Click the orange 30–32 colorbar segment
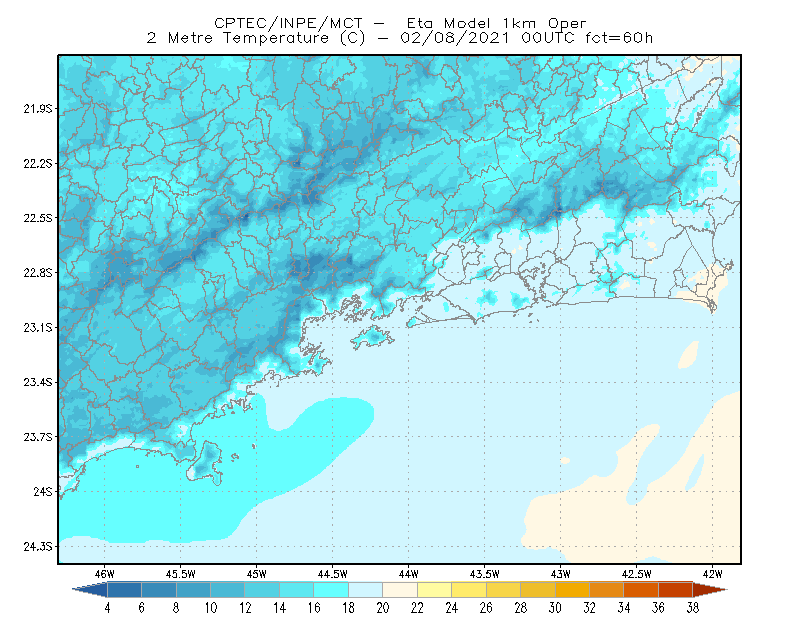 572,590
